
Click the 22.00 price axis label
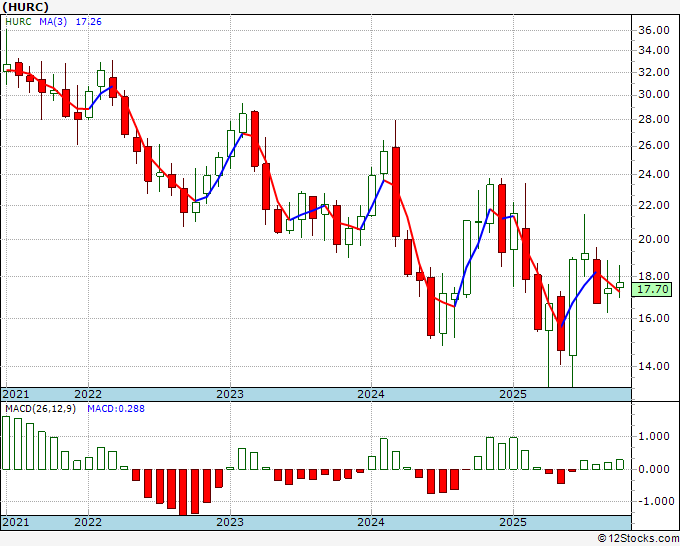coord(654,205)
